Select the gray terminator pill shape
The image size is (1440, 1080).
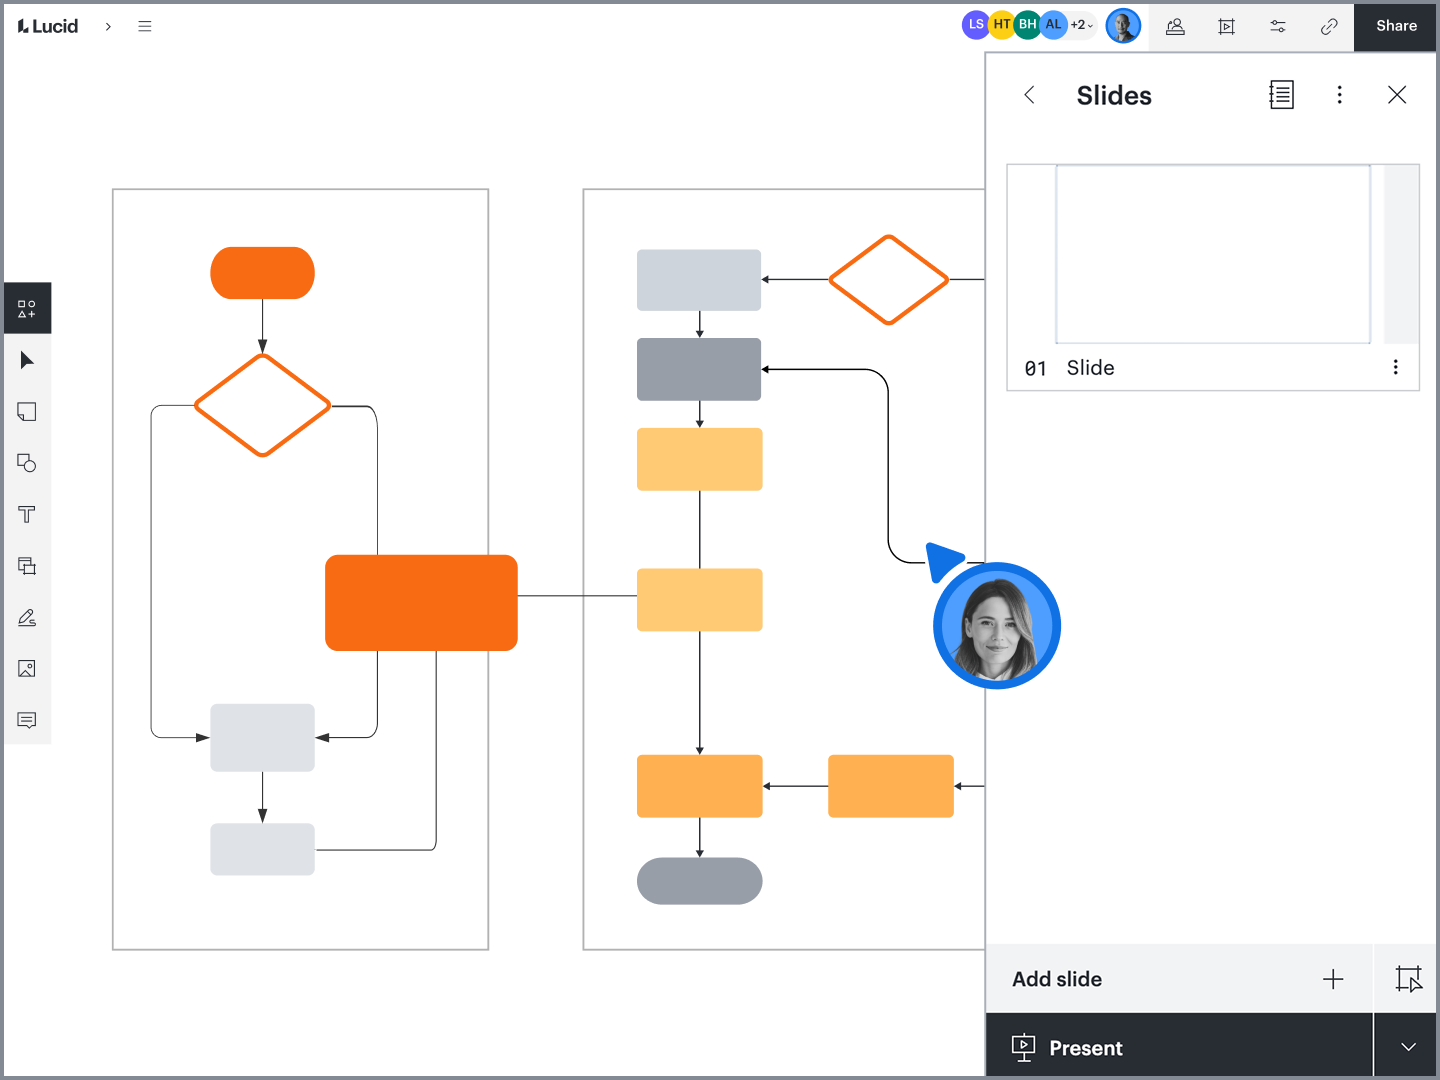[x=699, y=881]
